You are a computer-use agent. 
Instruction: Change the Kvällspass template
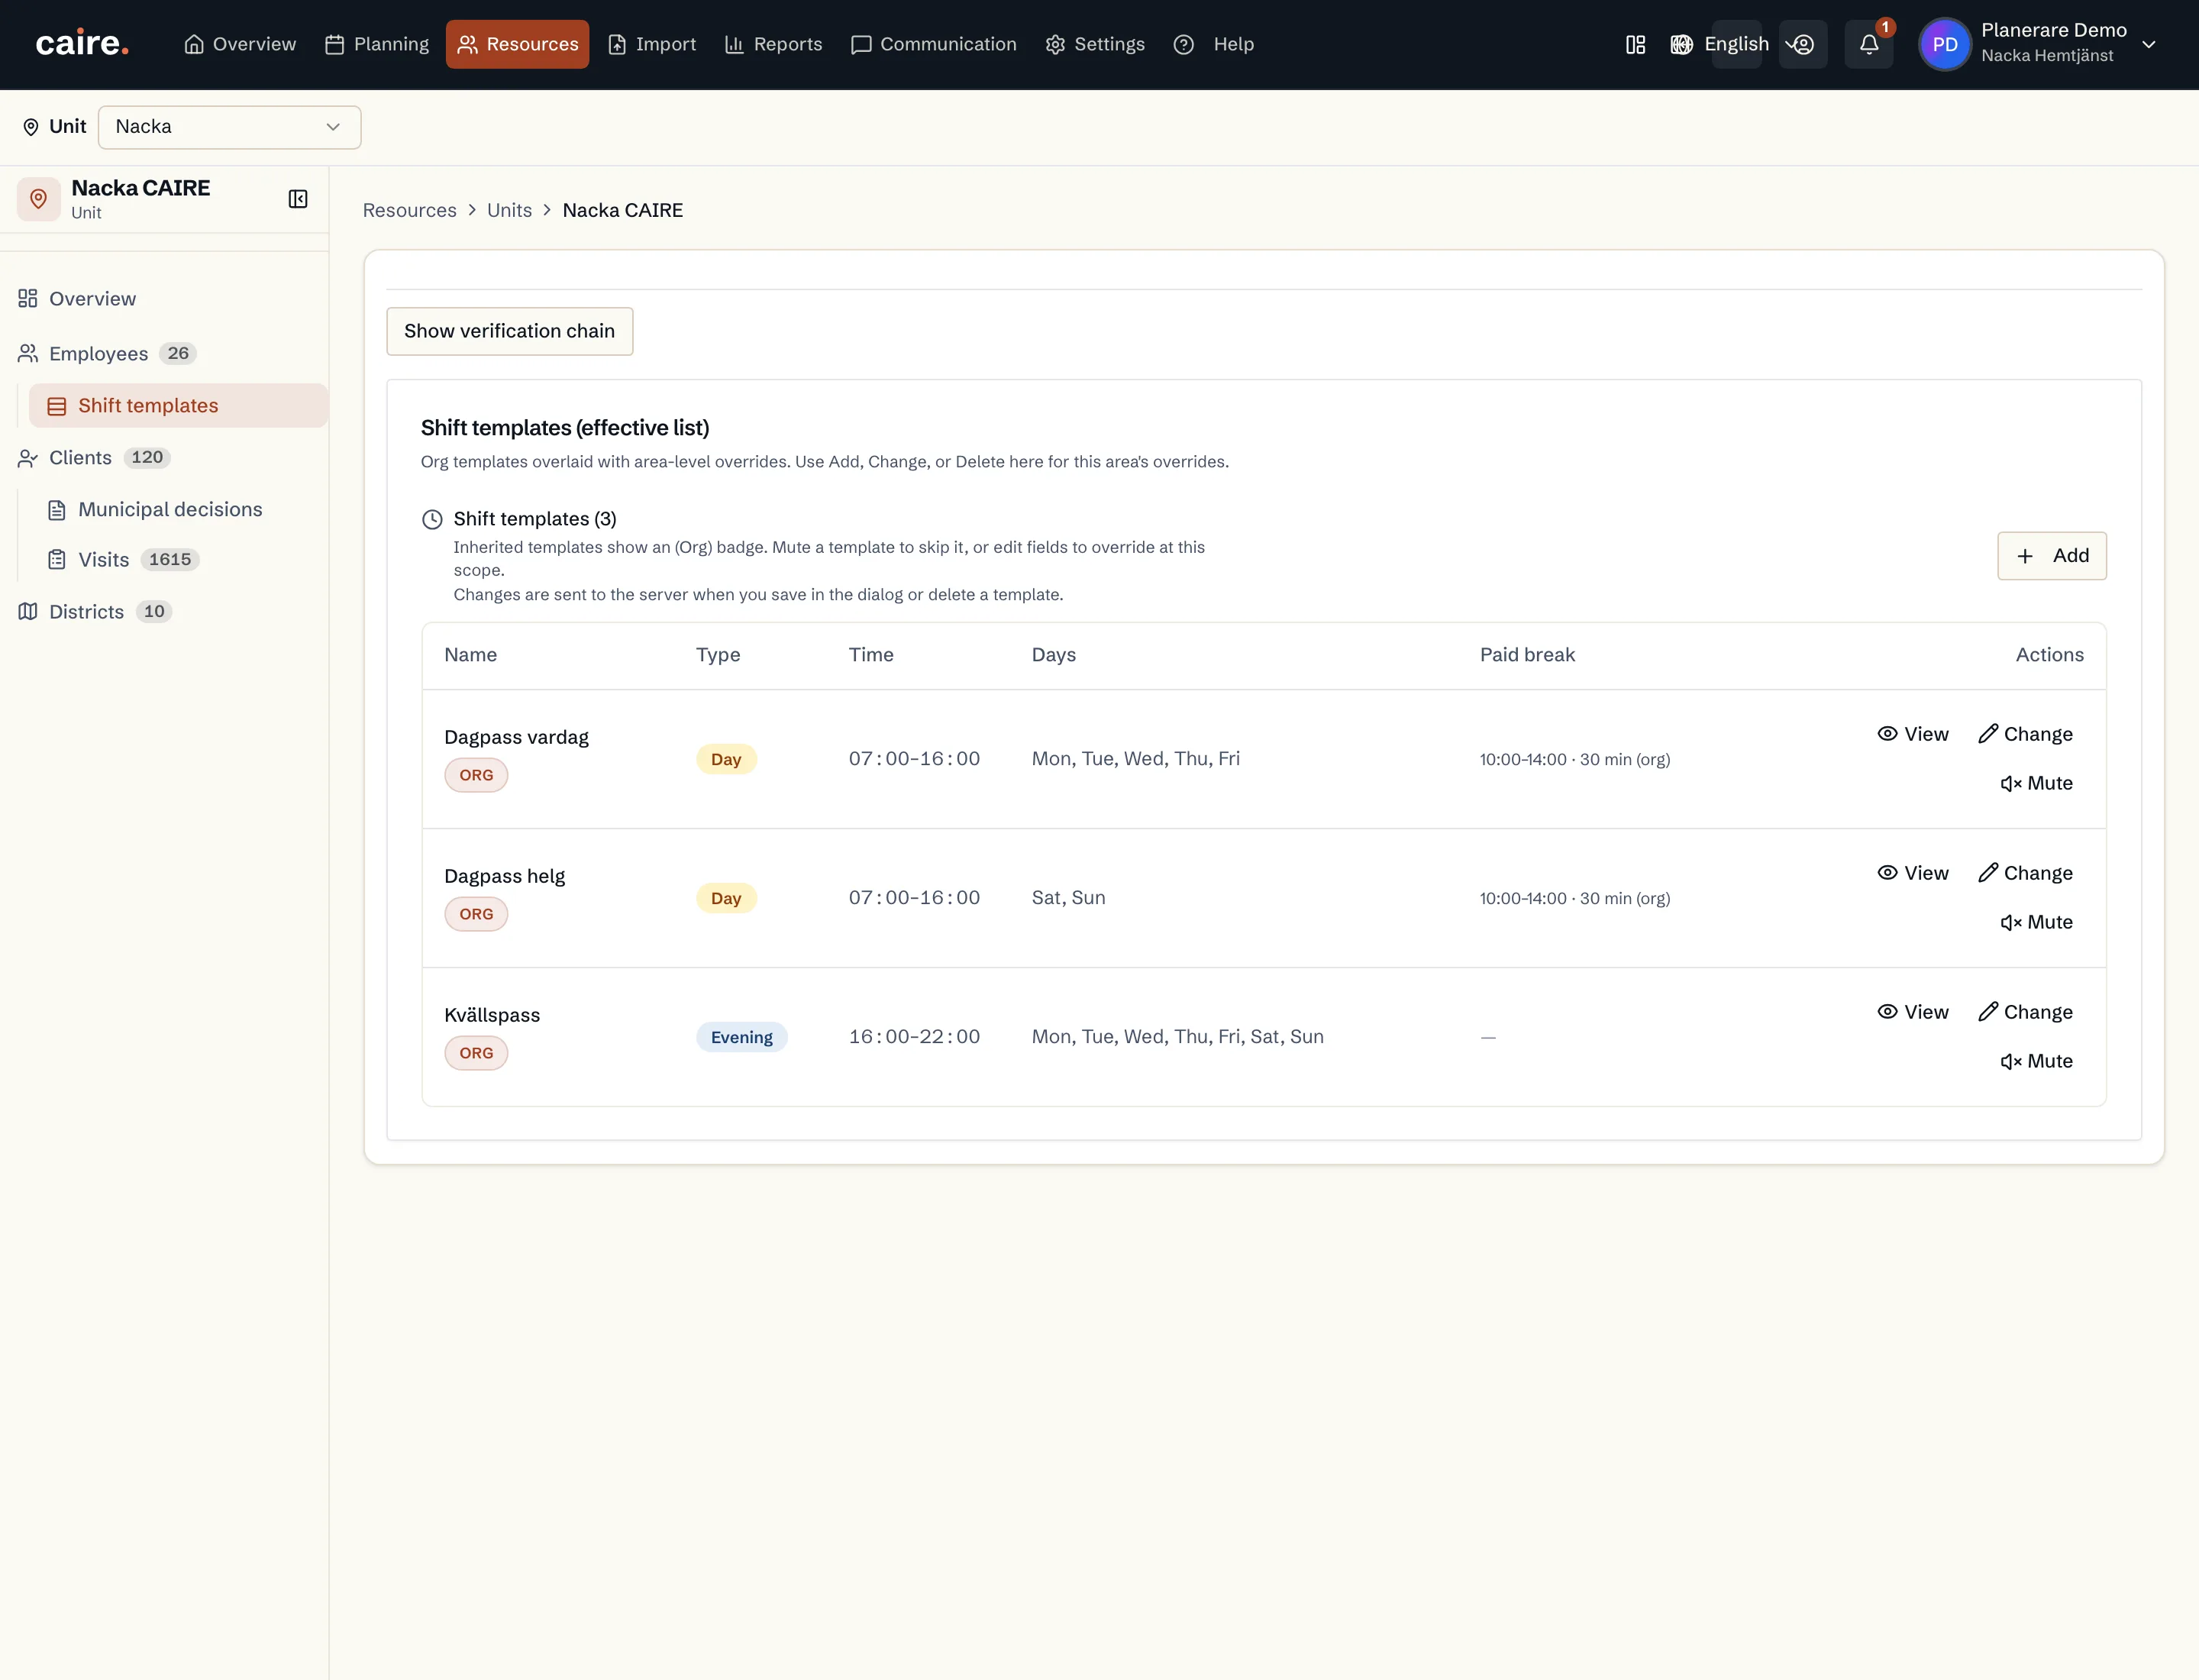pyautogui.click(x=2025, y=1012)
